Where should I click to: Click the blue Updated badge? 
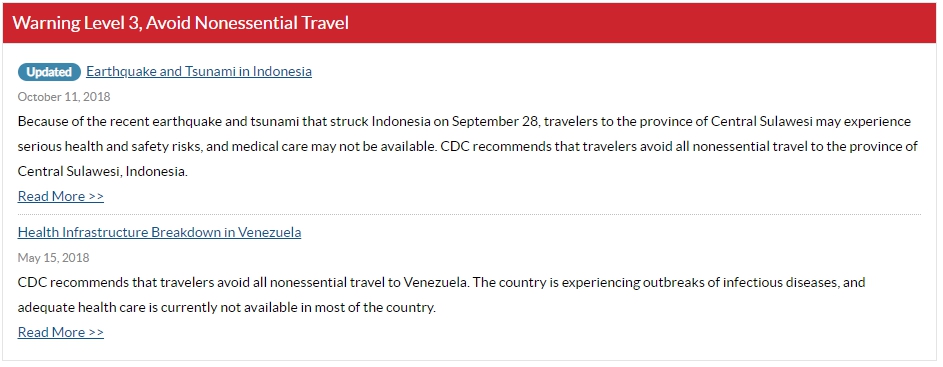click(x=49, y=72)
